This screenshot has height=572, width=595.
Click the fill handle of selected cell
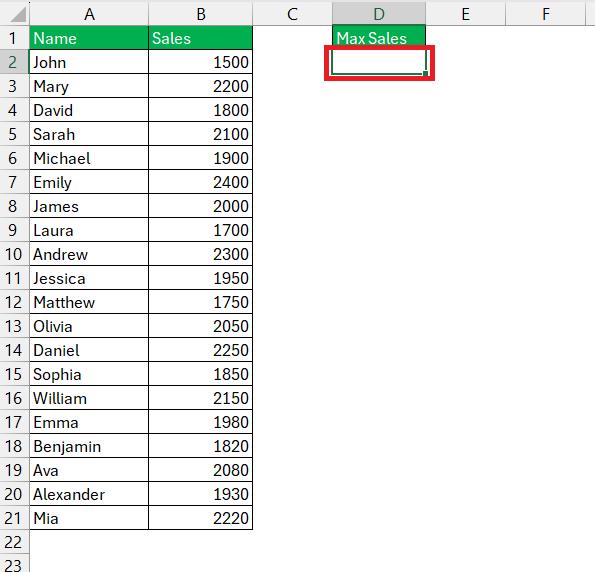[x=425, y=74]
